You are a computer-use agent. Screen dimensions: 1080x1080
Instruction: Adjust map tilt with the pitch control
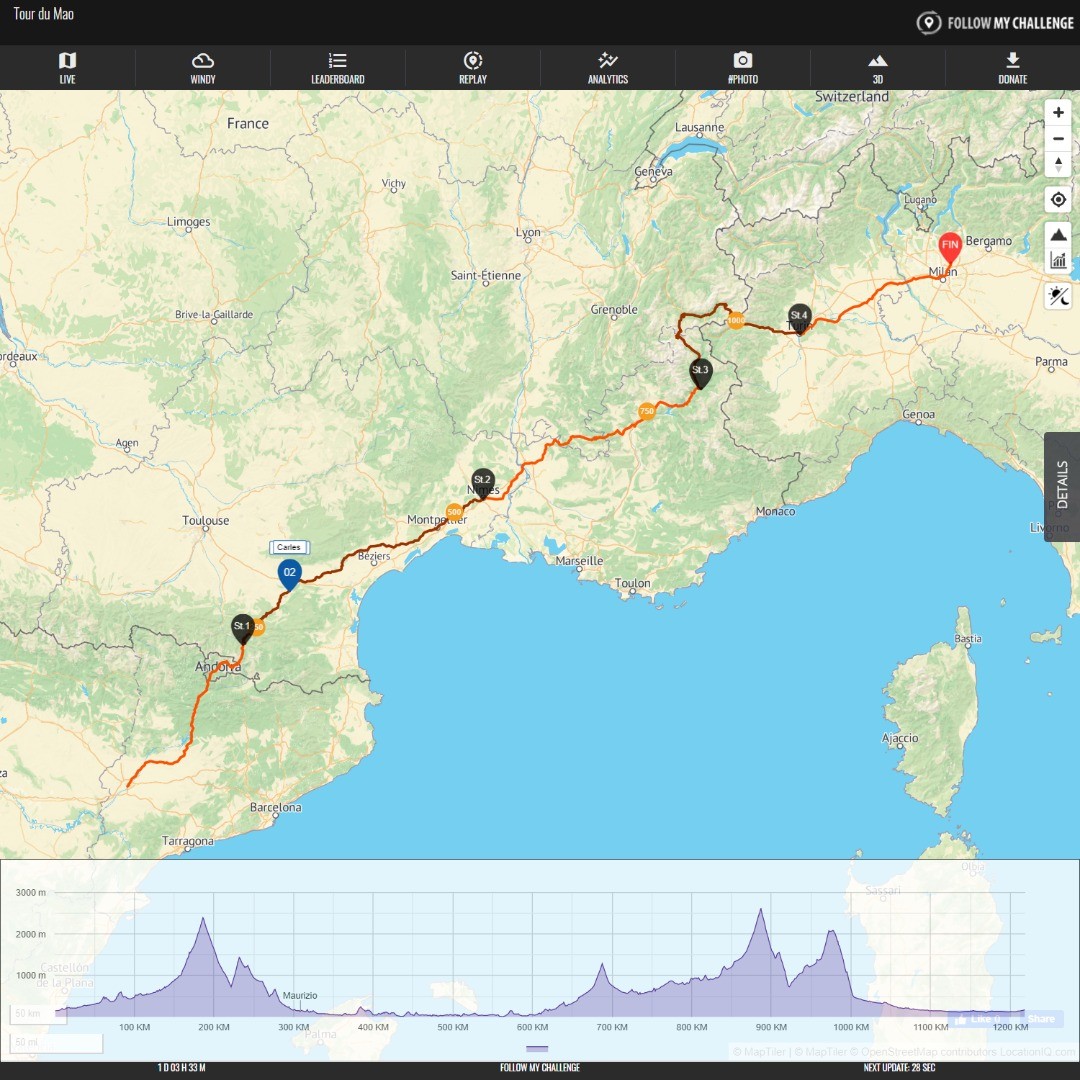coord(1058,164)
